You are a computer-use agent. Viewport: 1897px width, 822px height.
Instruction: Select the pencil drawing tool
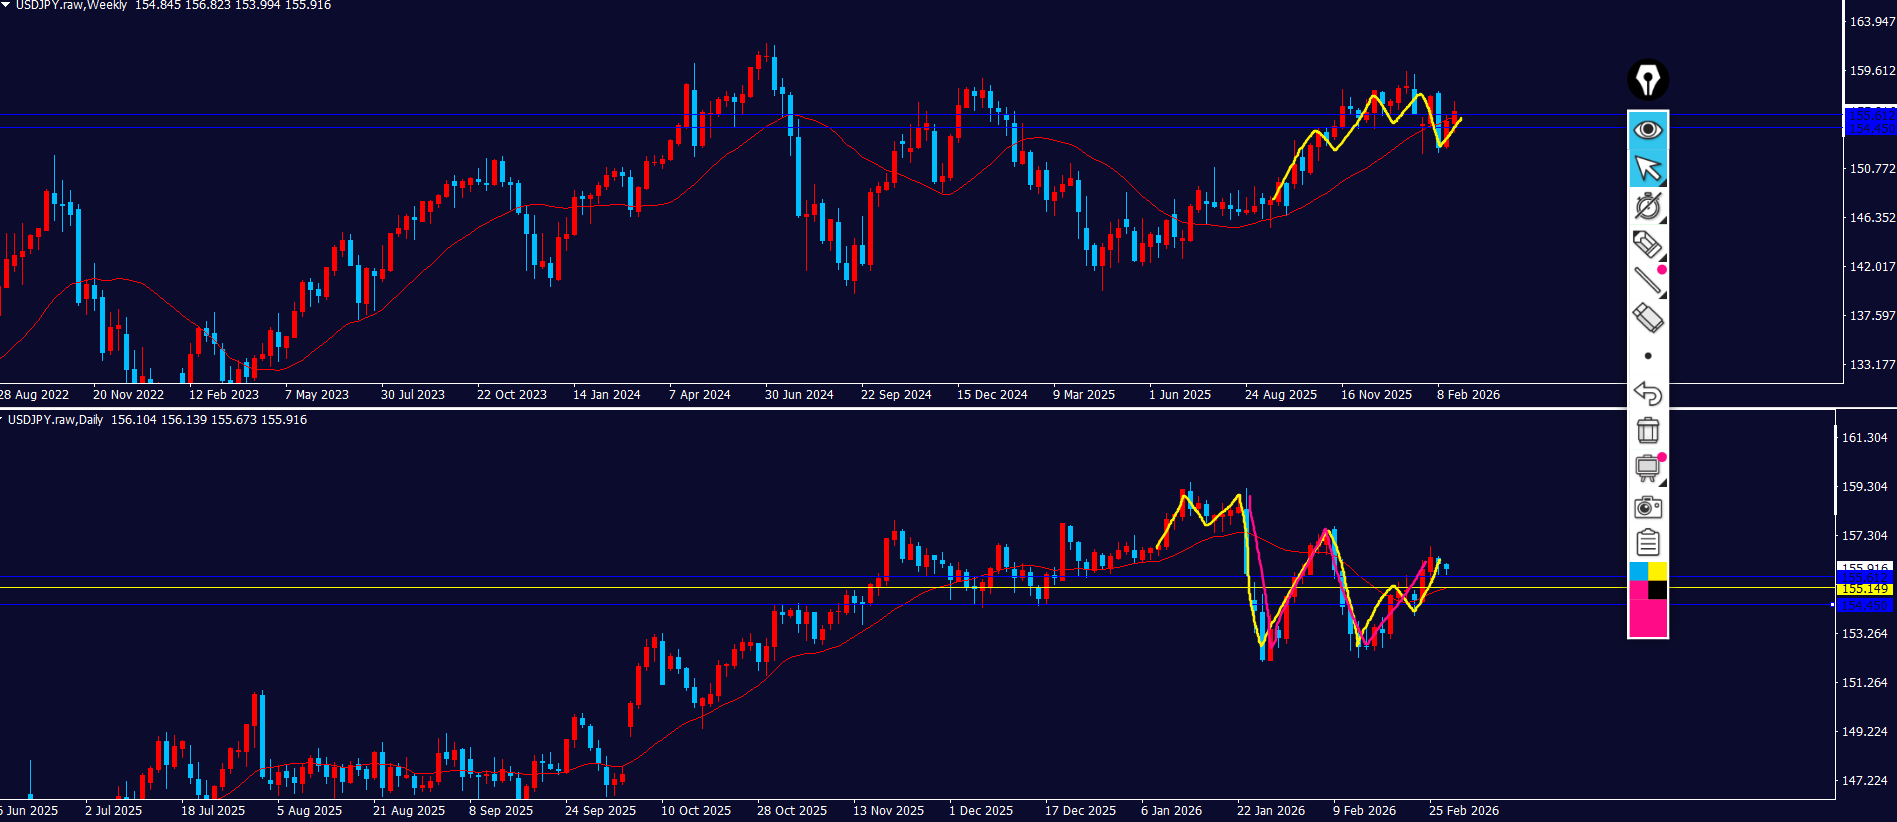click(1647, 244)
